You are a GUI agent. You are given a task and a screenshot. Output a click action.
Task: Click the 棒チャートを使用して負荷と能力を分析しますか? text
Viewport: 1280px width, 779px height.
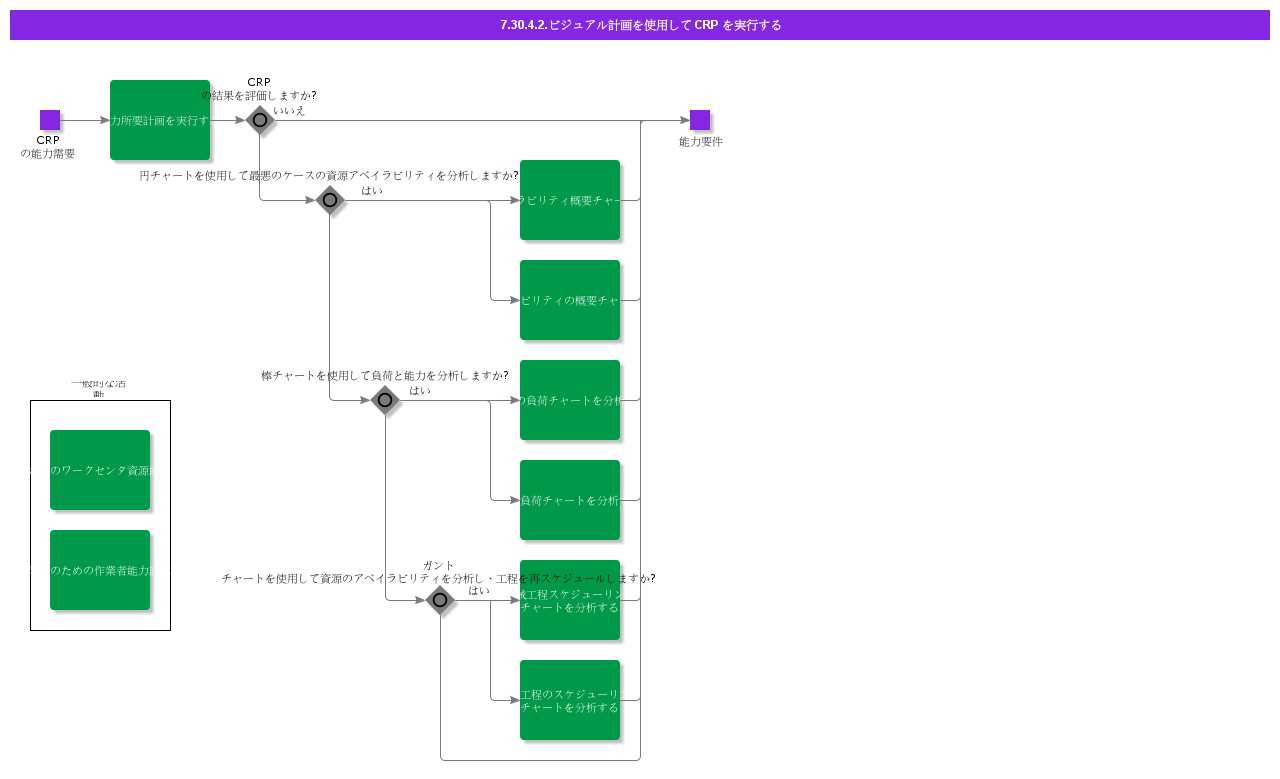tap(385, 376)
